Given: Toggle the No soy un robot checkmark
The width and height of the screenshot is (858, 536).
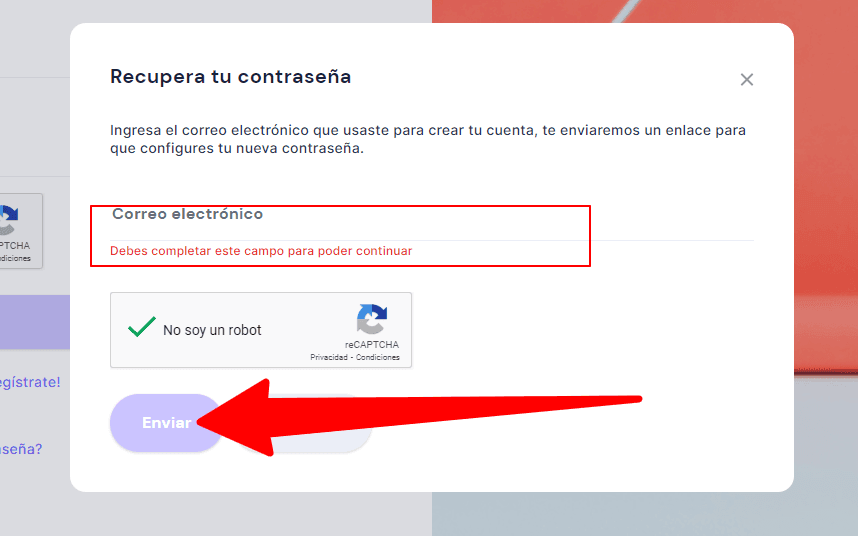Looking at the screenshot, I should pos(142,328).
